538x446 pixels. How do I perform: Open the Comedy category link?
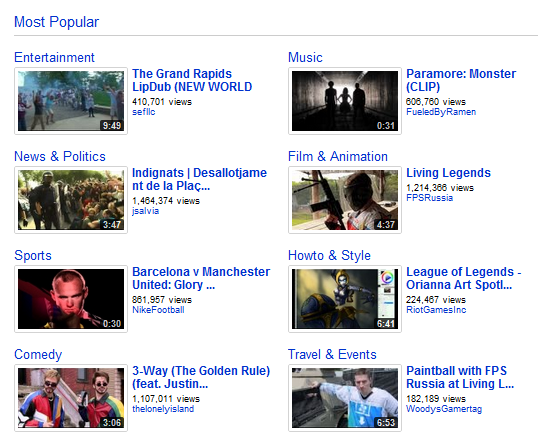(x=38, y=354)
